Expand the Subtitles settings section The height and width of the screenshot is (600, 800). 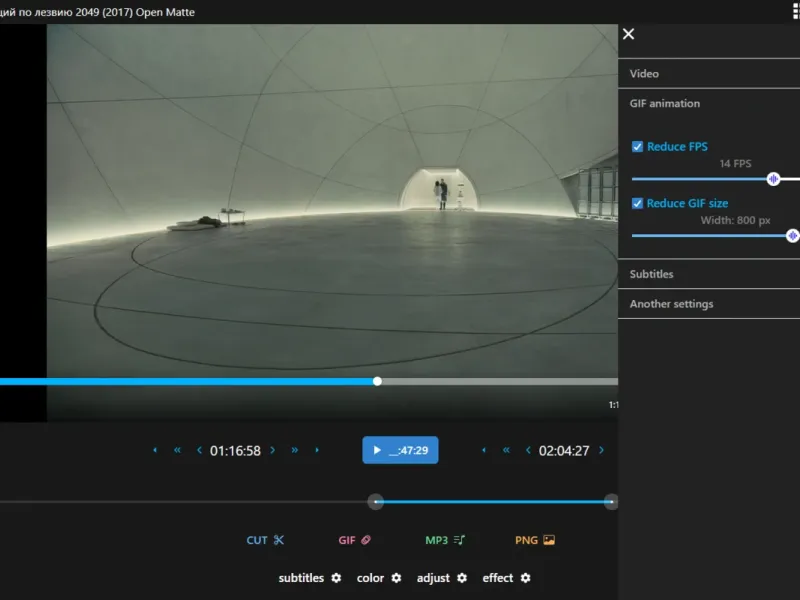[709, 274]
